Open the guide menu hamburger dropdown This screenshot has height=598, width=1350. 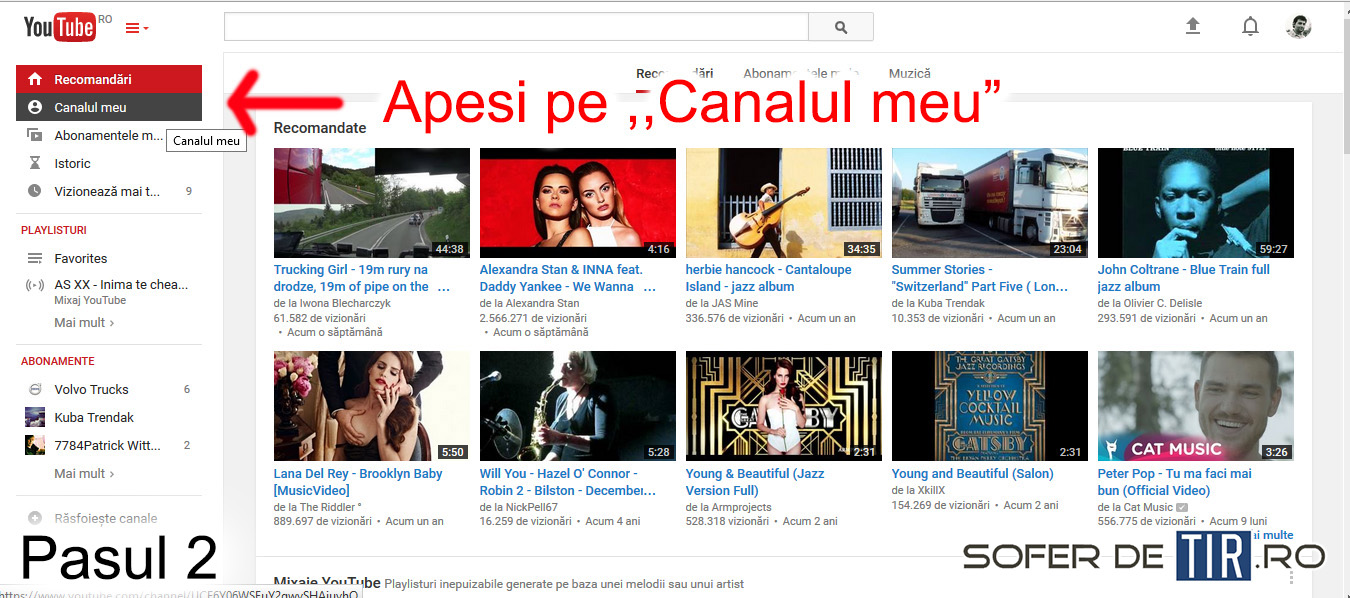(136, 28)
